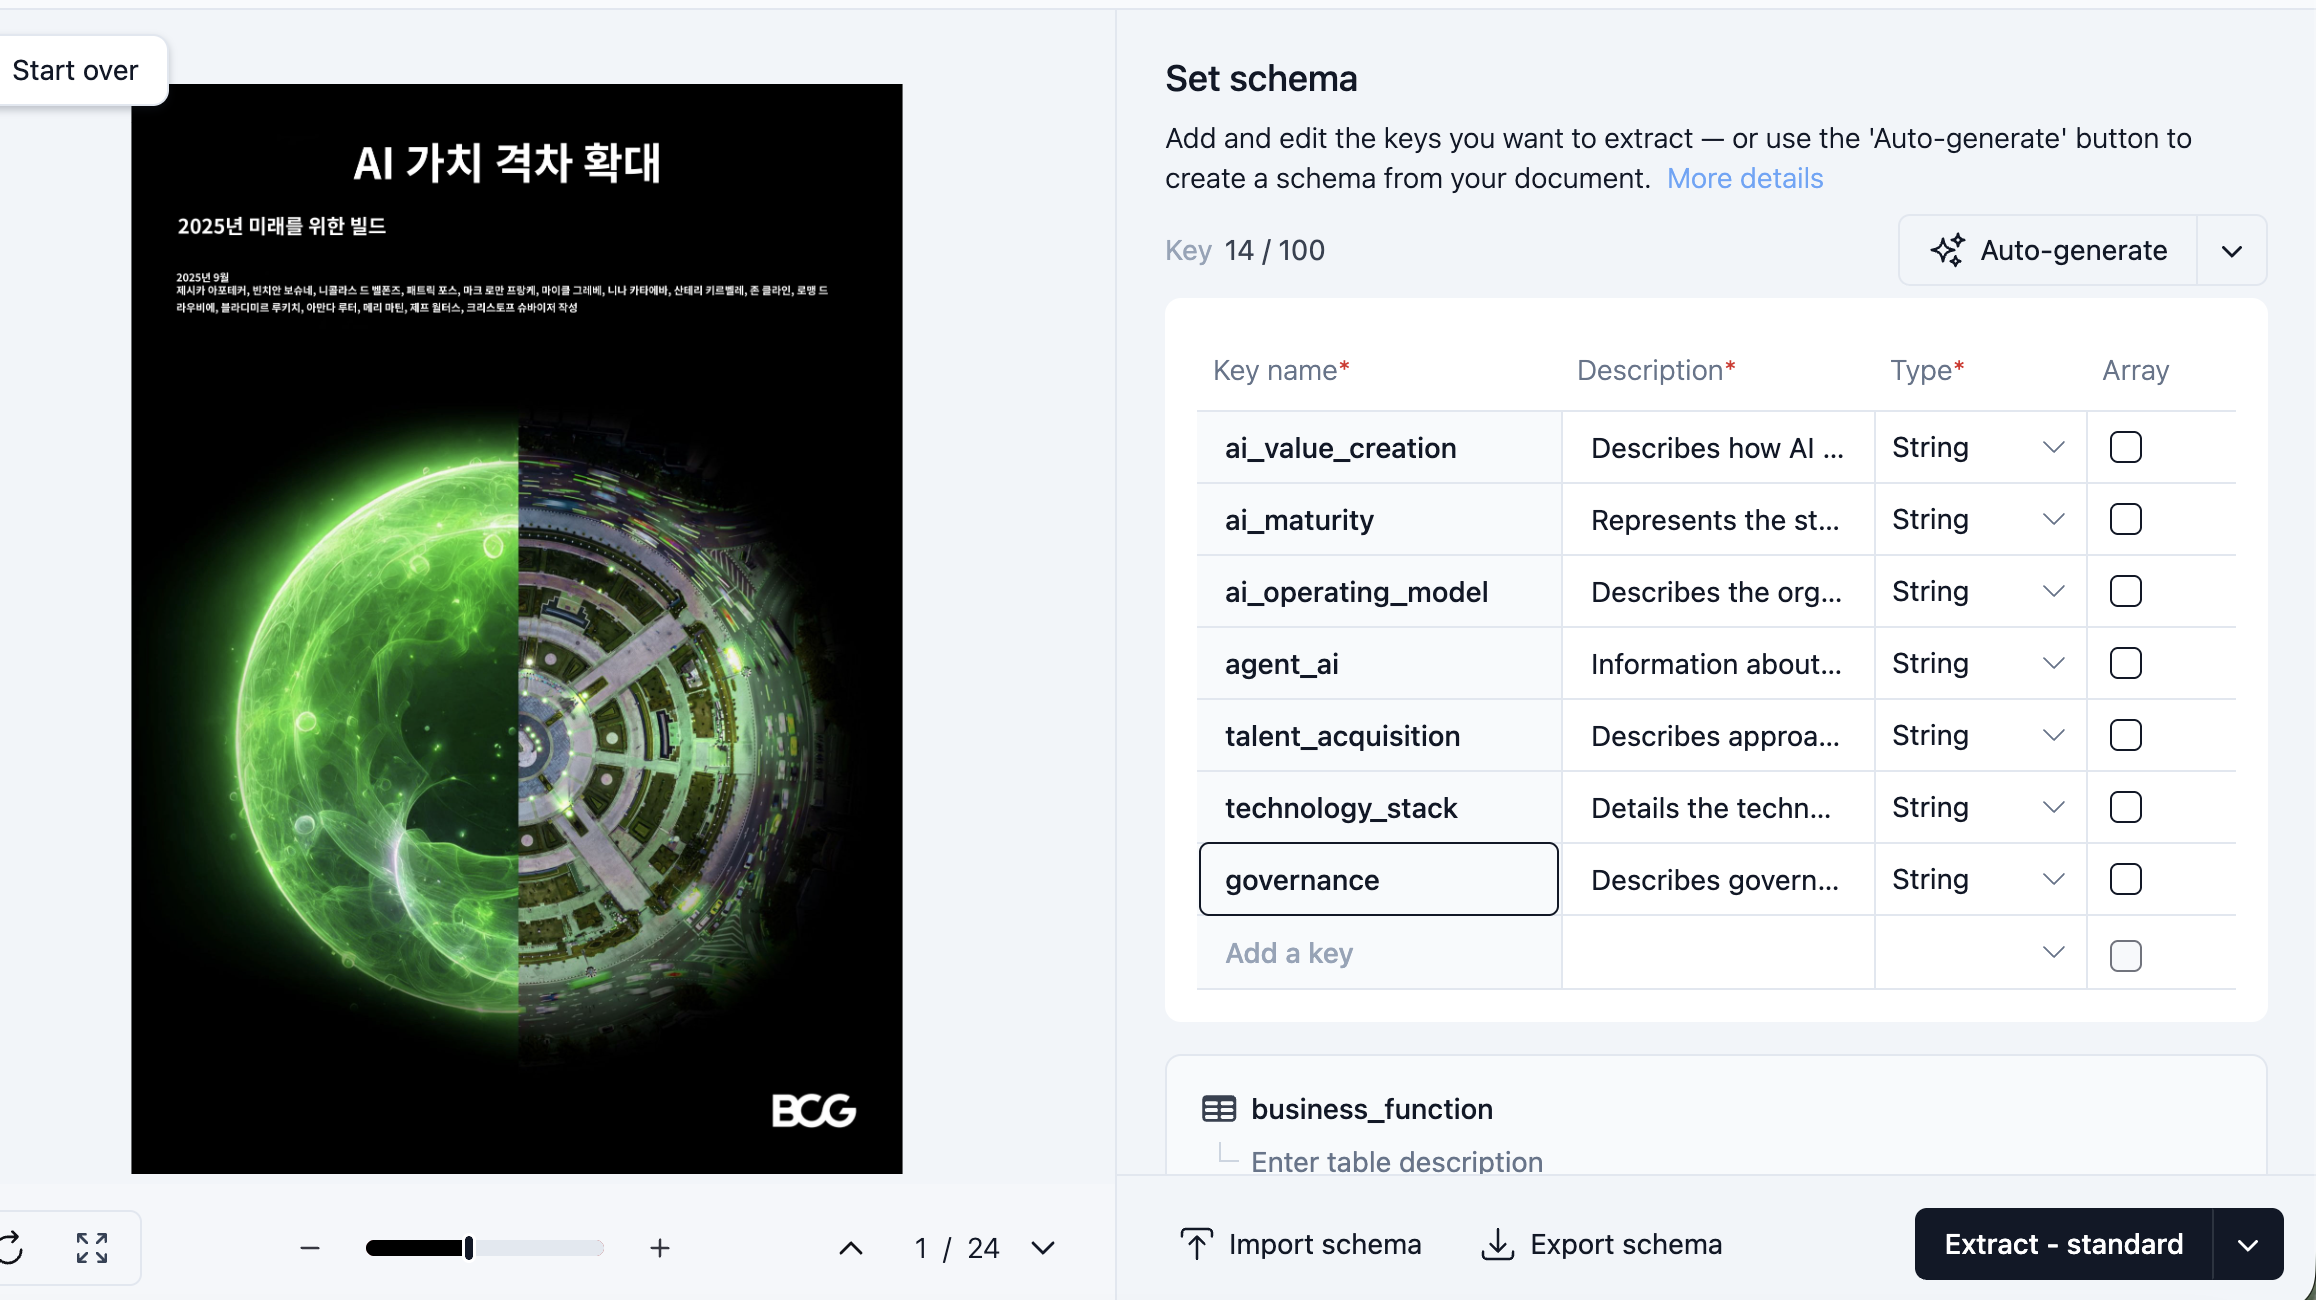
Task: Expand the Auto-generate options arrow
Action: pyautogui.click(x=2231, y=250)
